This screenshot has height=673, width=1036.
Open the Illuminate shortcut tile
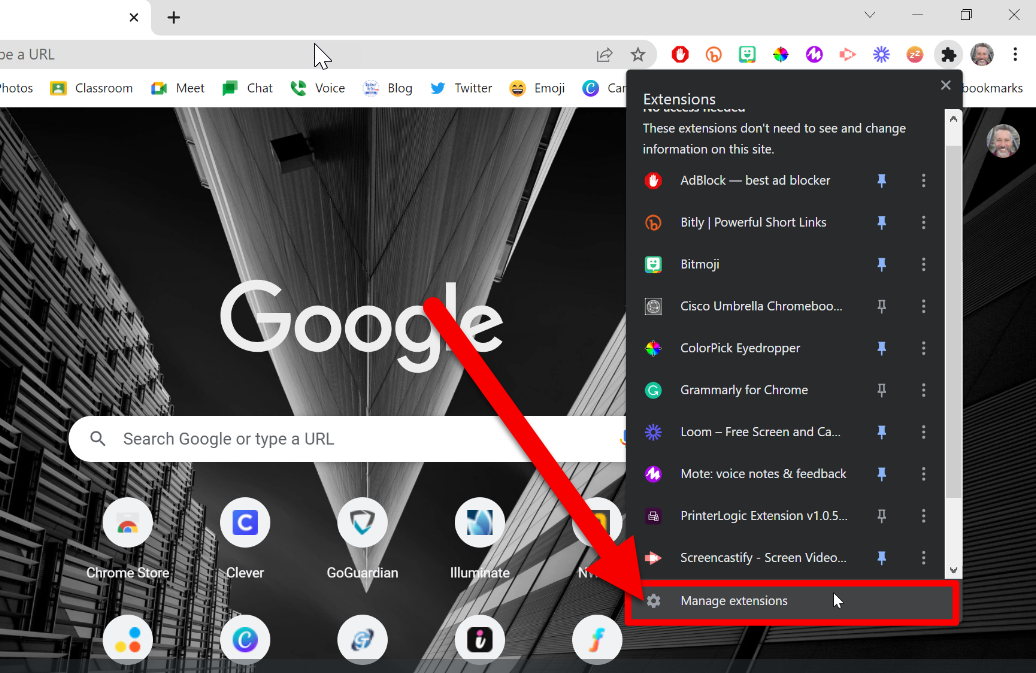click(480, 538)
